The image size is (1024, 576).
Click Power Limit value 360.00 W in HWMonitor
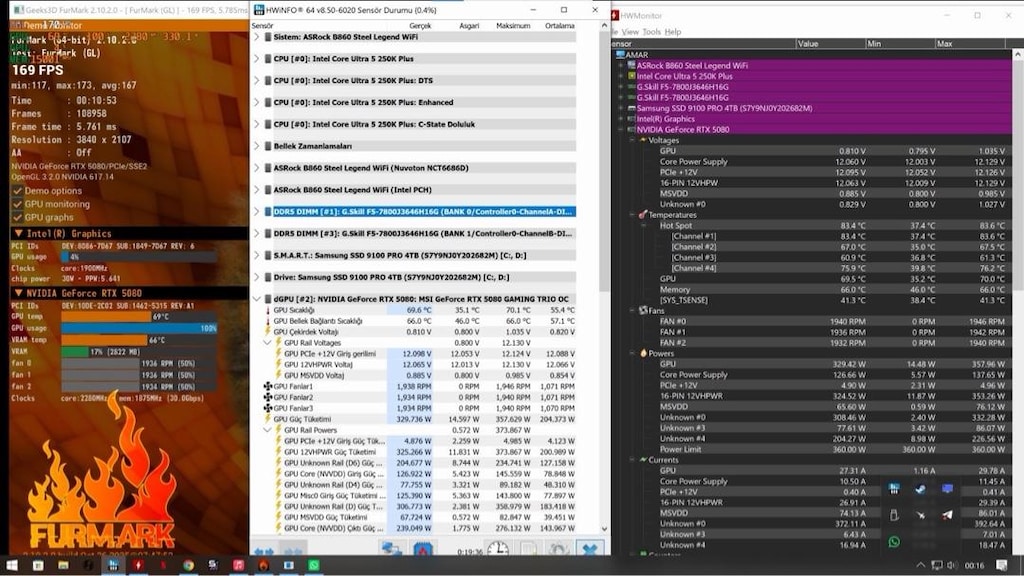pyautogui.click(x=849, y=449)
